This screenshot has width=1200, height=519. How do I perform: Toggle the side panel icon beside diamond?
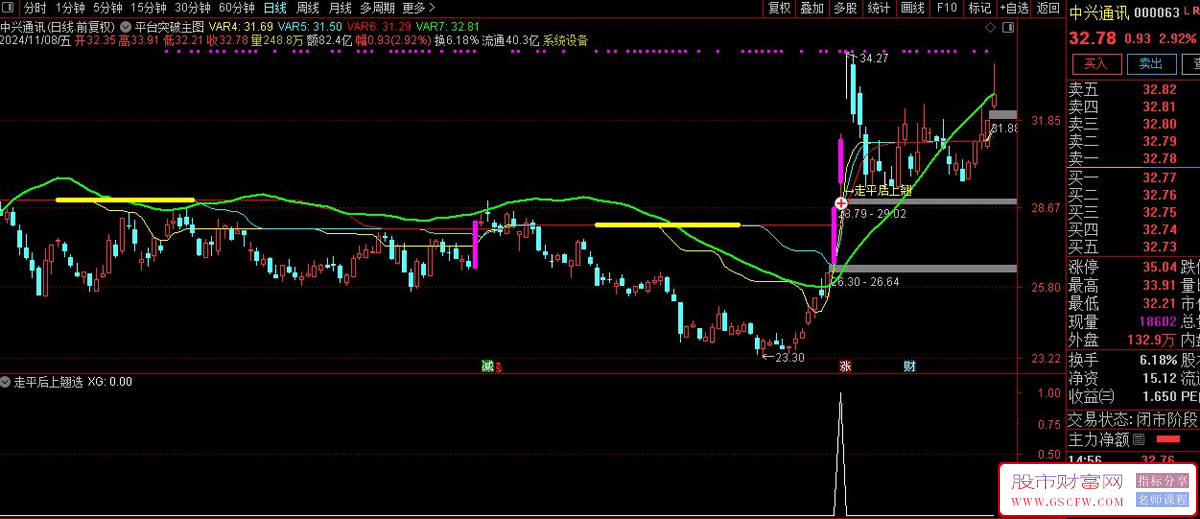click(1008, 26)
